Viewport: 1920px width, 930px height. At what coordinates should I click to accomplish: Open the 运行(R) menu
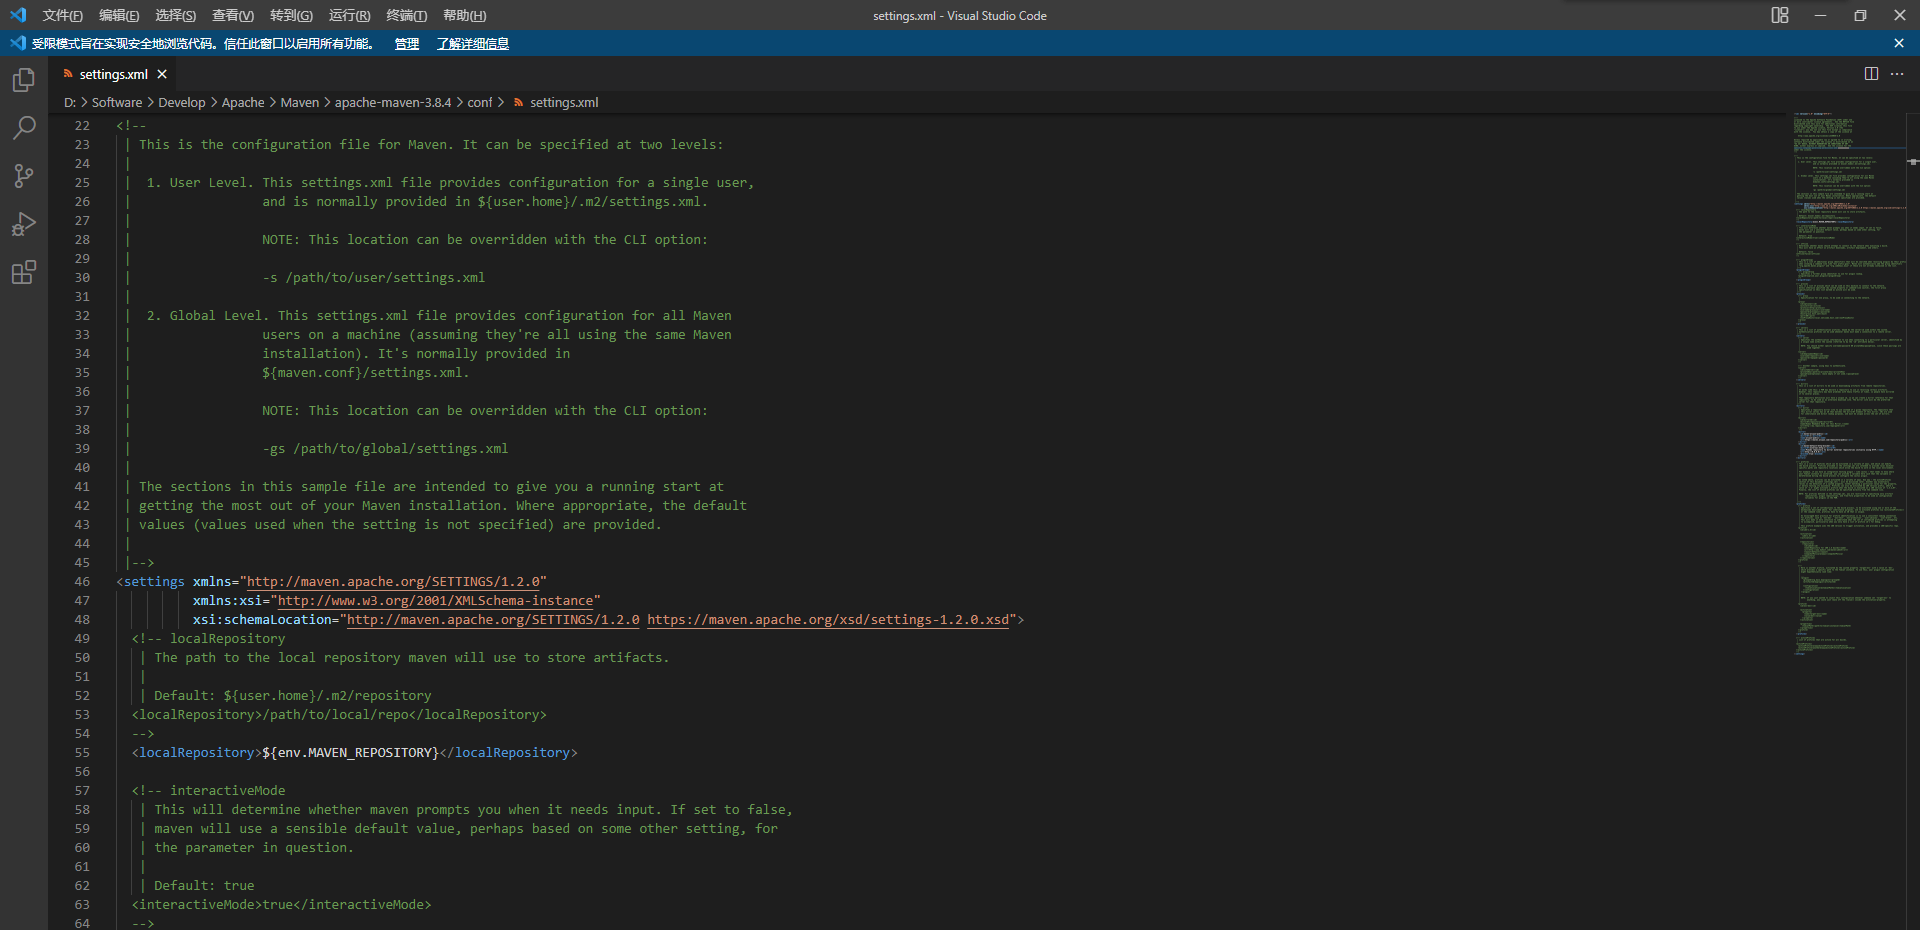(349, 15)
